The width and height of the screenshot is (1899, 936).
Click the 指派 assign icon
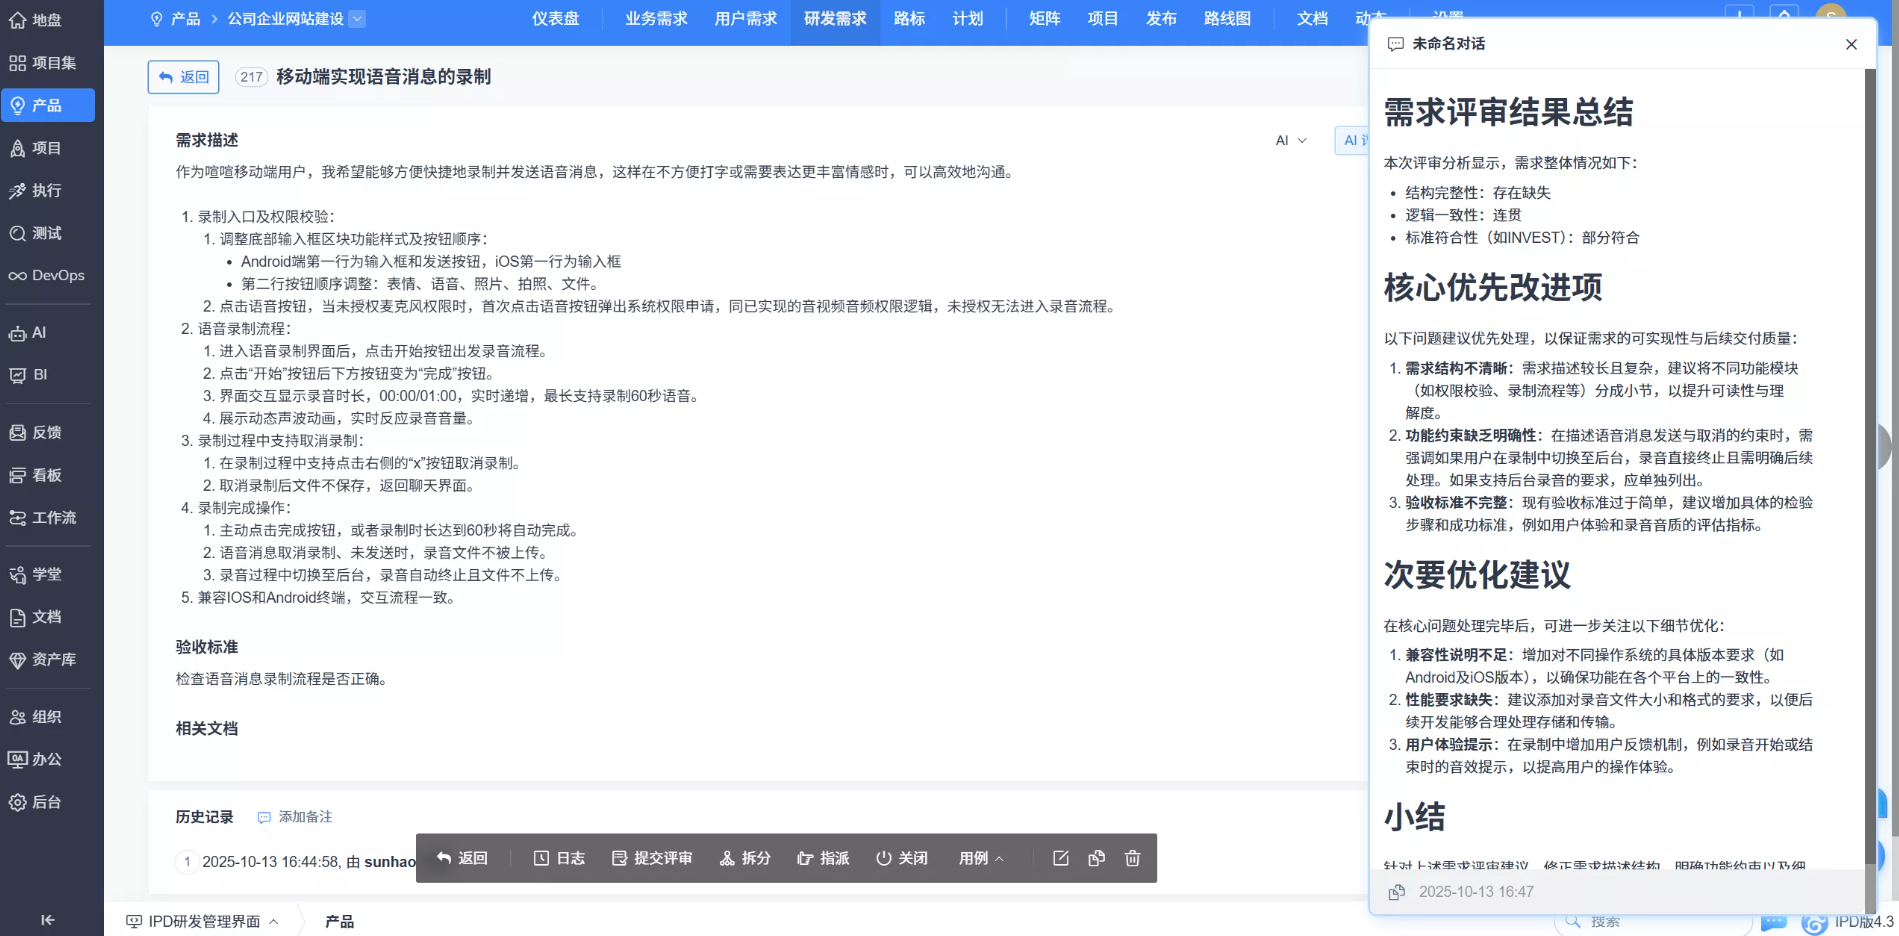pyautogui.click(x=822, y=858)
